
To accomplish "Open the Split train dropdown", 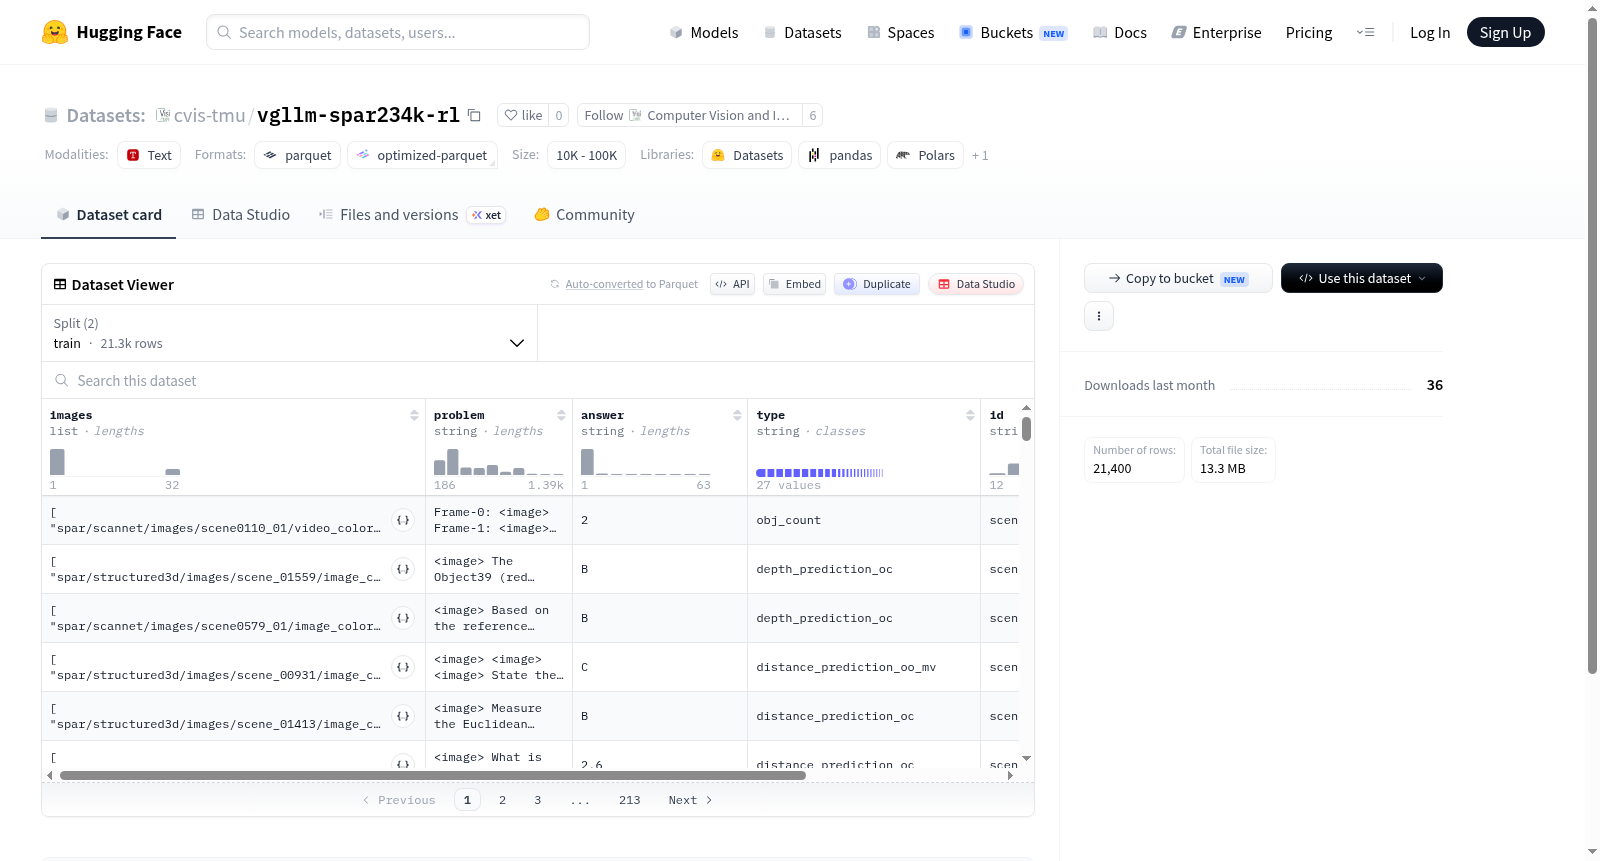I will pyautogui.click(x=289, y=333).
